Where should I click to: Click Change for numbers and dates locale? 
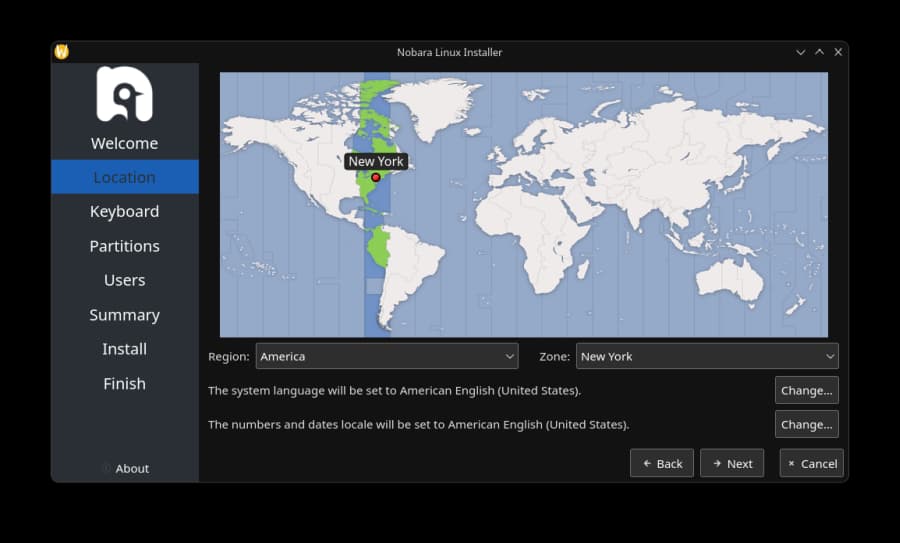(x=806, y=424)
